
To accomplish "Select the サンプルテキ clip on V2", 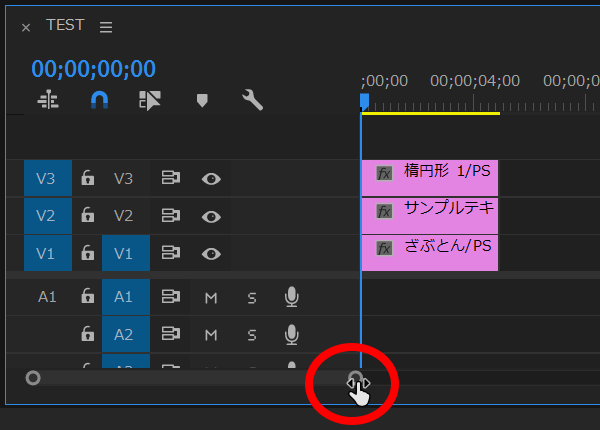I will [430, 216].
